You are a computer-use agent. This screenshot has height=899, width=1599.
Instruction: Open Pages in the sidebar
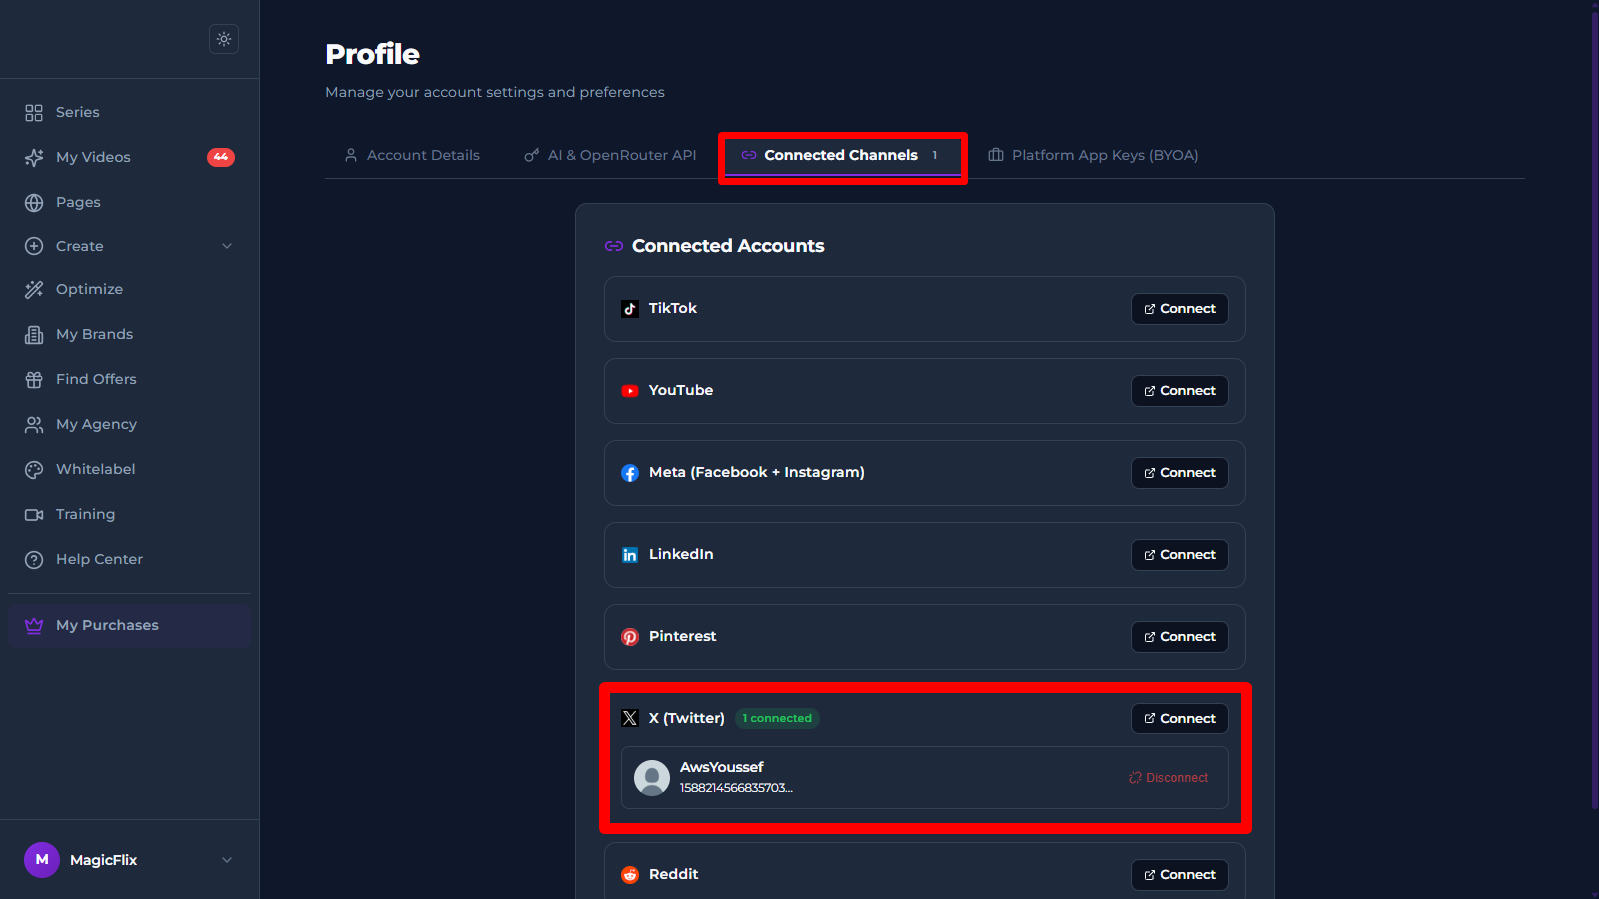[x=130, y=203]
